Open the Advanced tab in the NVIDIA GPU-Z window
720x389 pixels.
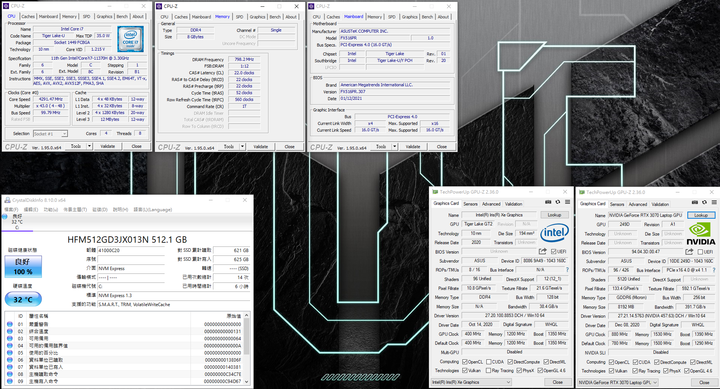coord(637,204)
